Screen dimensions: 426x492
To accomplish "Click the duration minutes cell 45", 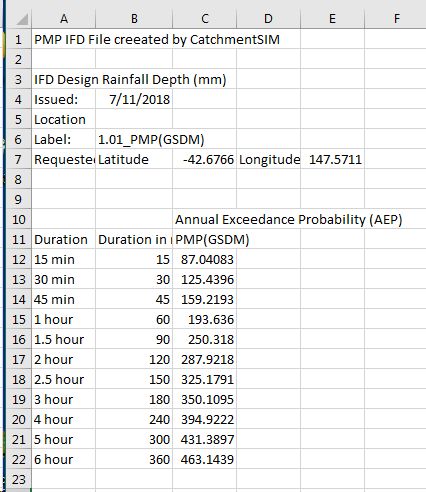I will [x=134, y=299].
